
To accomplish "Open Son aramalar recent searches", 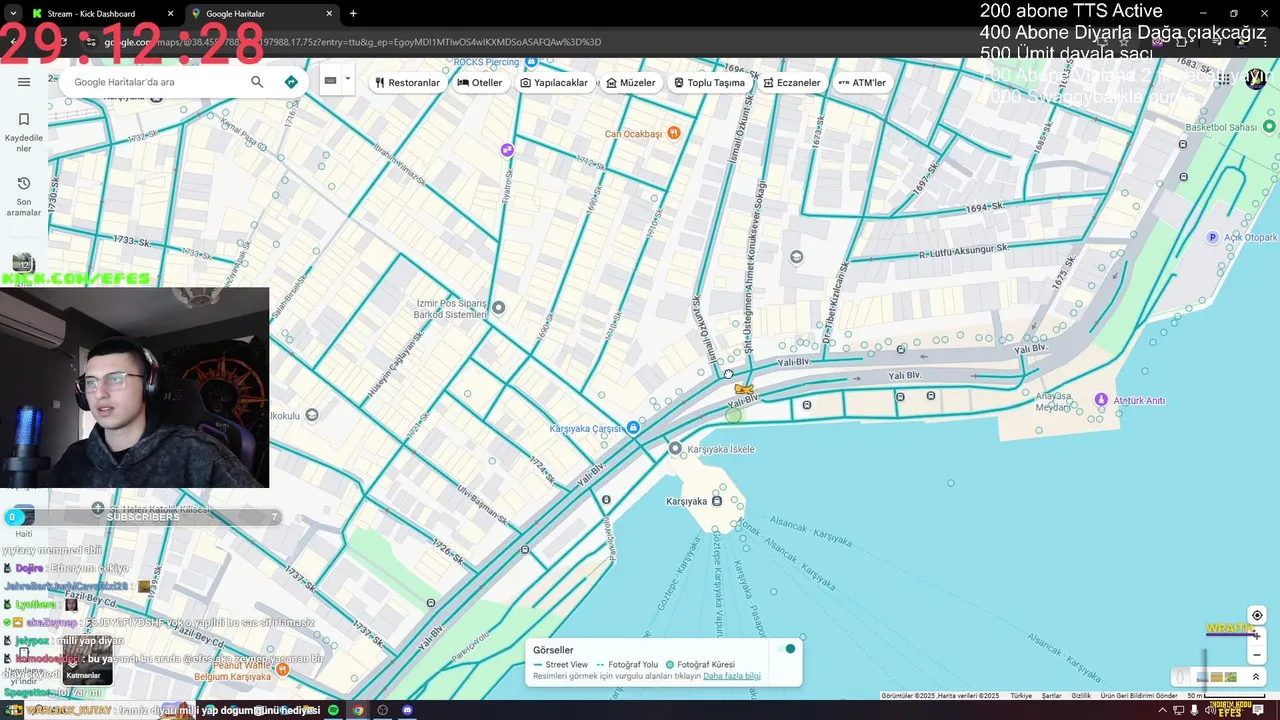I will coord(24,197).
